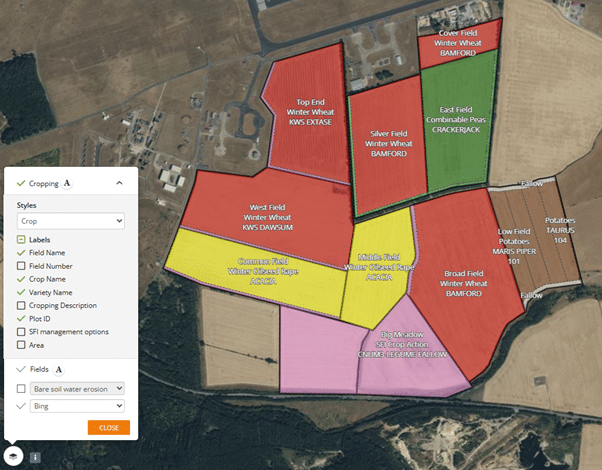The image size is (602, 470).
Task: Toggle the Bing basemap checkmark
Action: coord(21,406)
